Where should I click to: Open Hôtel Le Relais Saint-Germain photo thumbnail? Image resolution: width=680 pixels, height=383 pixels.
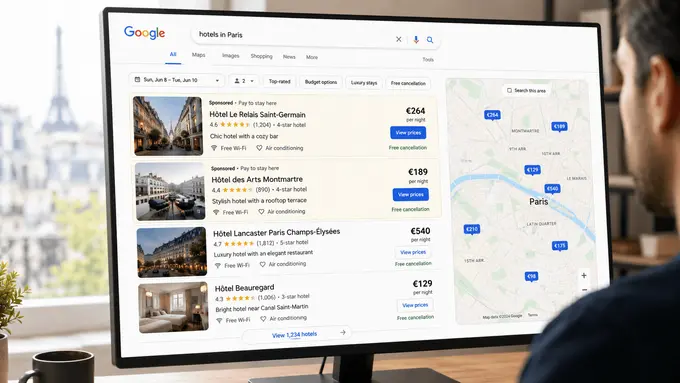168,126
